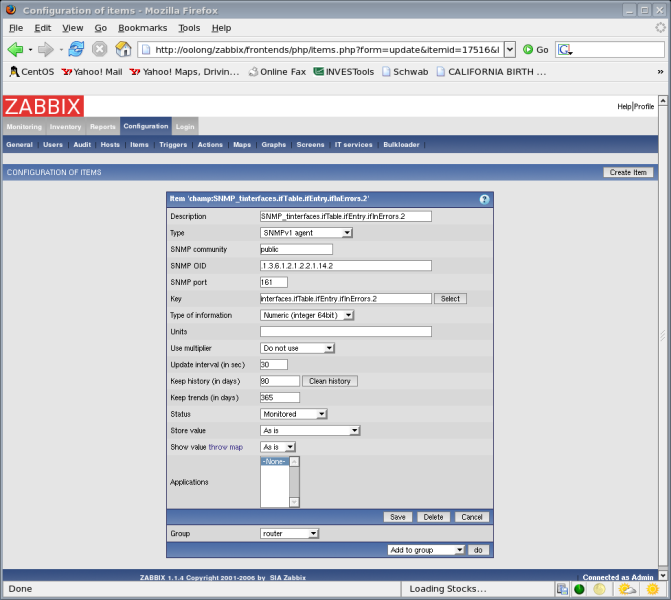The width and height of the screenshot is (671, 600).
Task: Switch to the Monitoring tab
Action: click(23, 127)
